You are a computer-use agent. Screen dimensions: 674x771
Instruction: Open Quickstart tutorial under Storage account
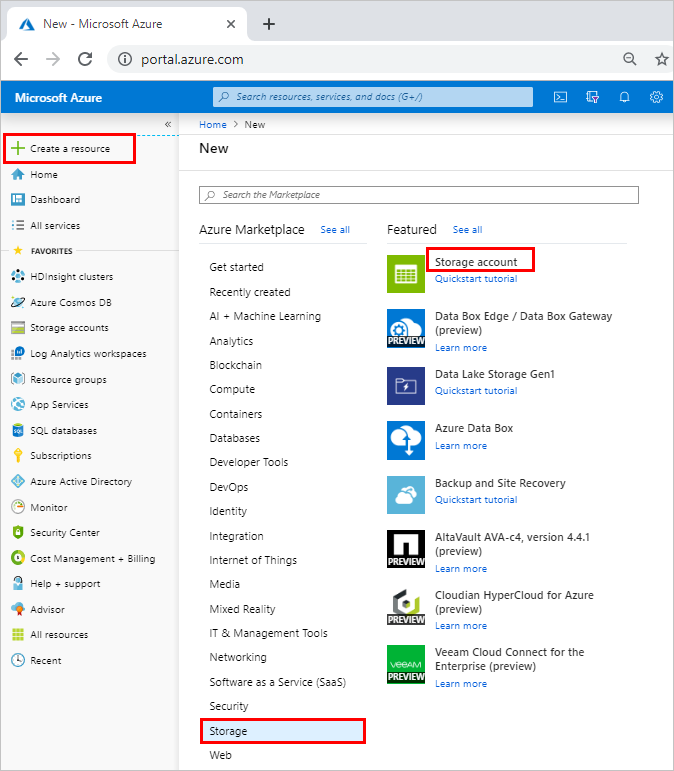476,279
